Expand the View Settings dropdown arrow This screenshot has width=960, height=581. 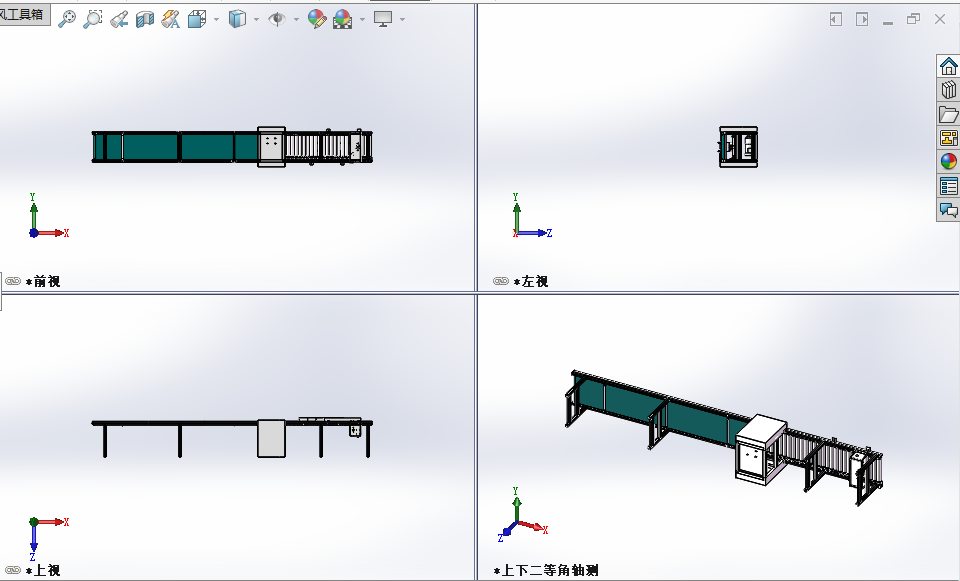[x=402, y=20]
